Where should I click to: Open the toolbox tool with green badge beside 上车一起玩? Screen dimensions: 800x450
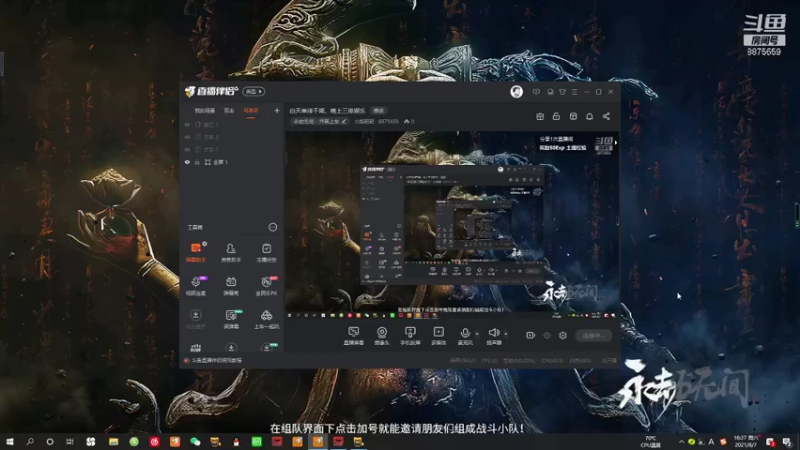(x=231, y=319)
